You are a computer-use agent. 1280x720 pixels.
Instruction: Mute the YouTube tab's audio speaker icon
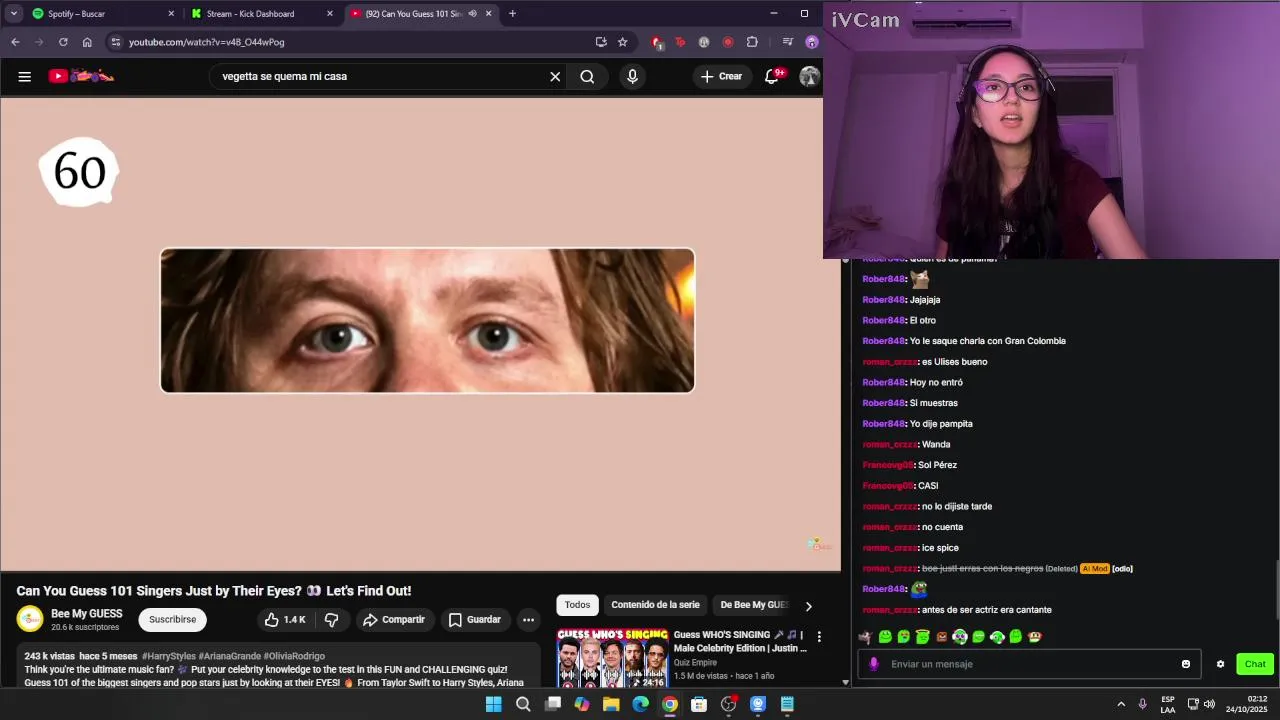pyautogui.click(x=473, y=14)
